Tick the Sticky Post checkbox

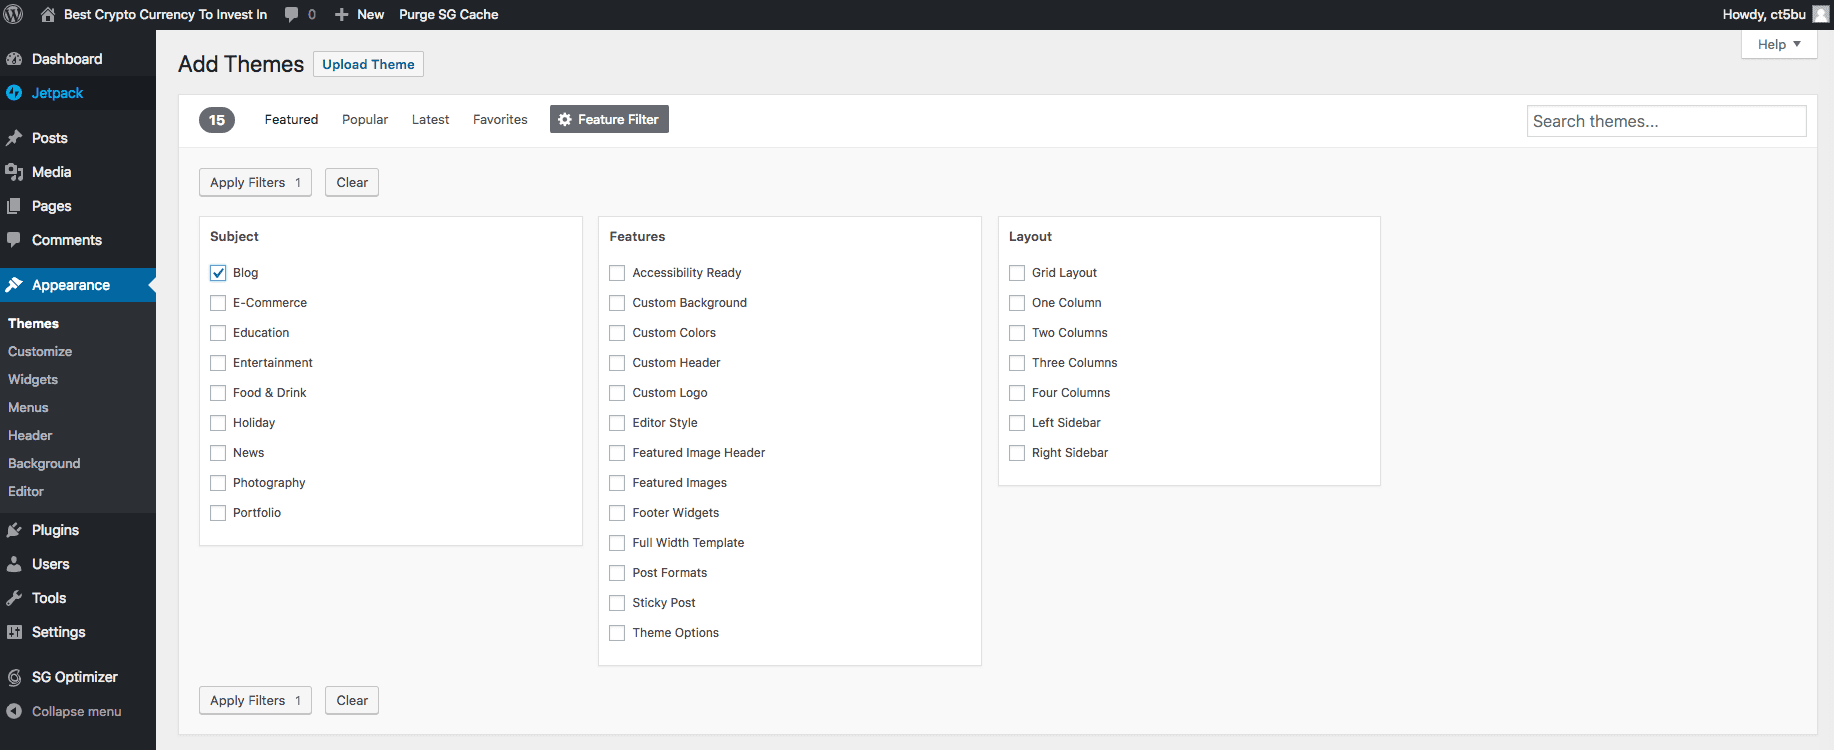click(x=617, y=603)
